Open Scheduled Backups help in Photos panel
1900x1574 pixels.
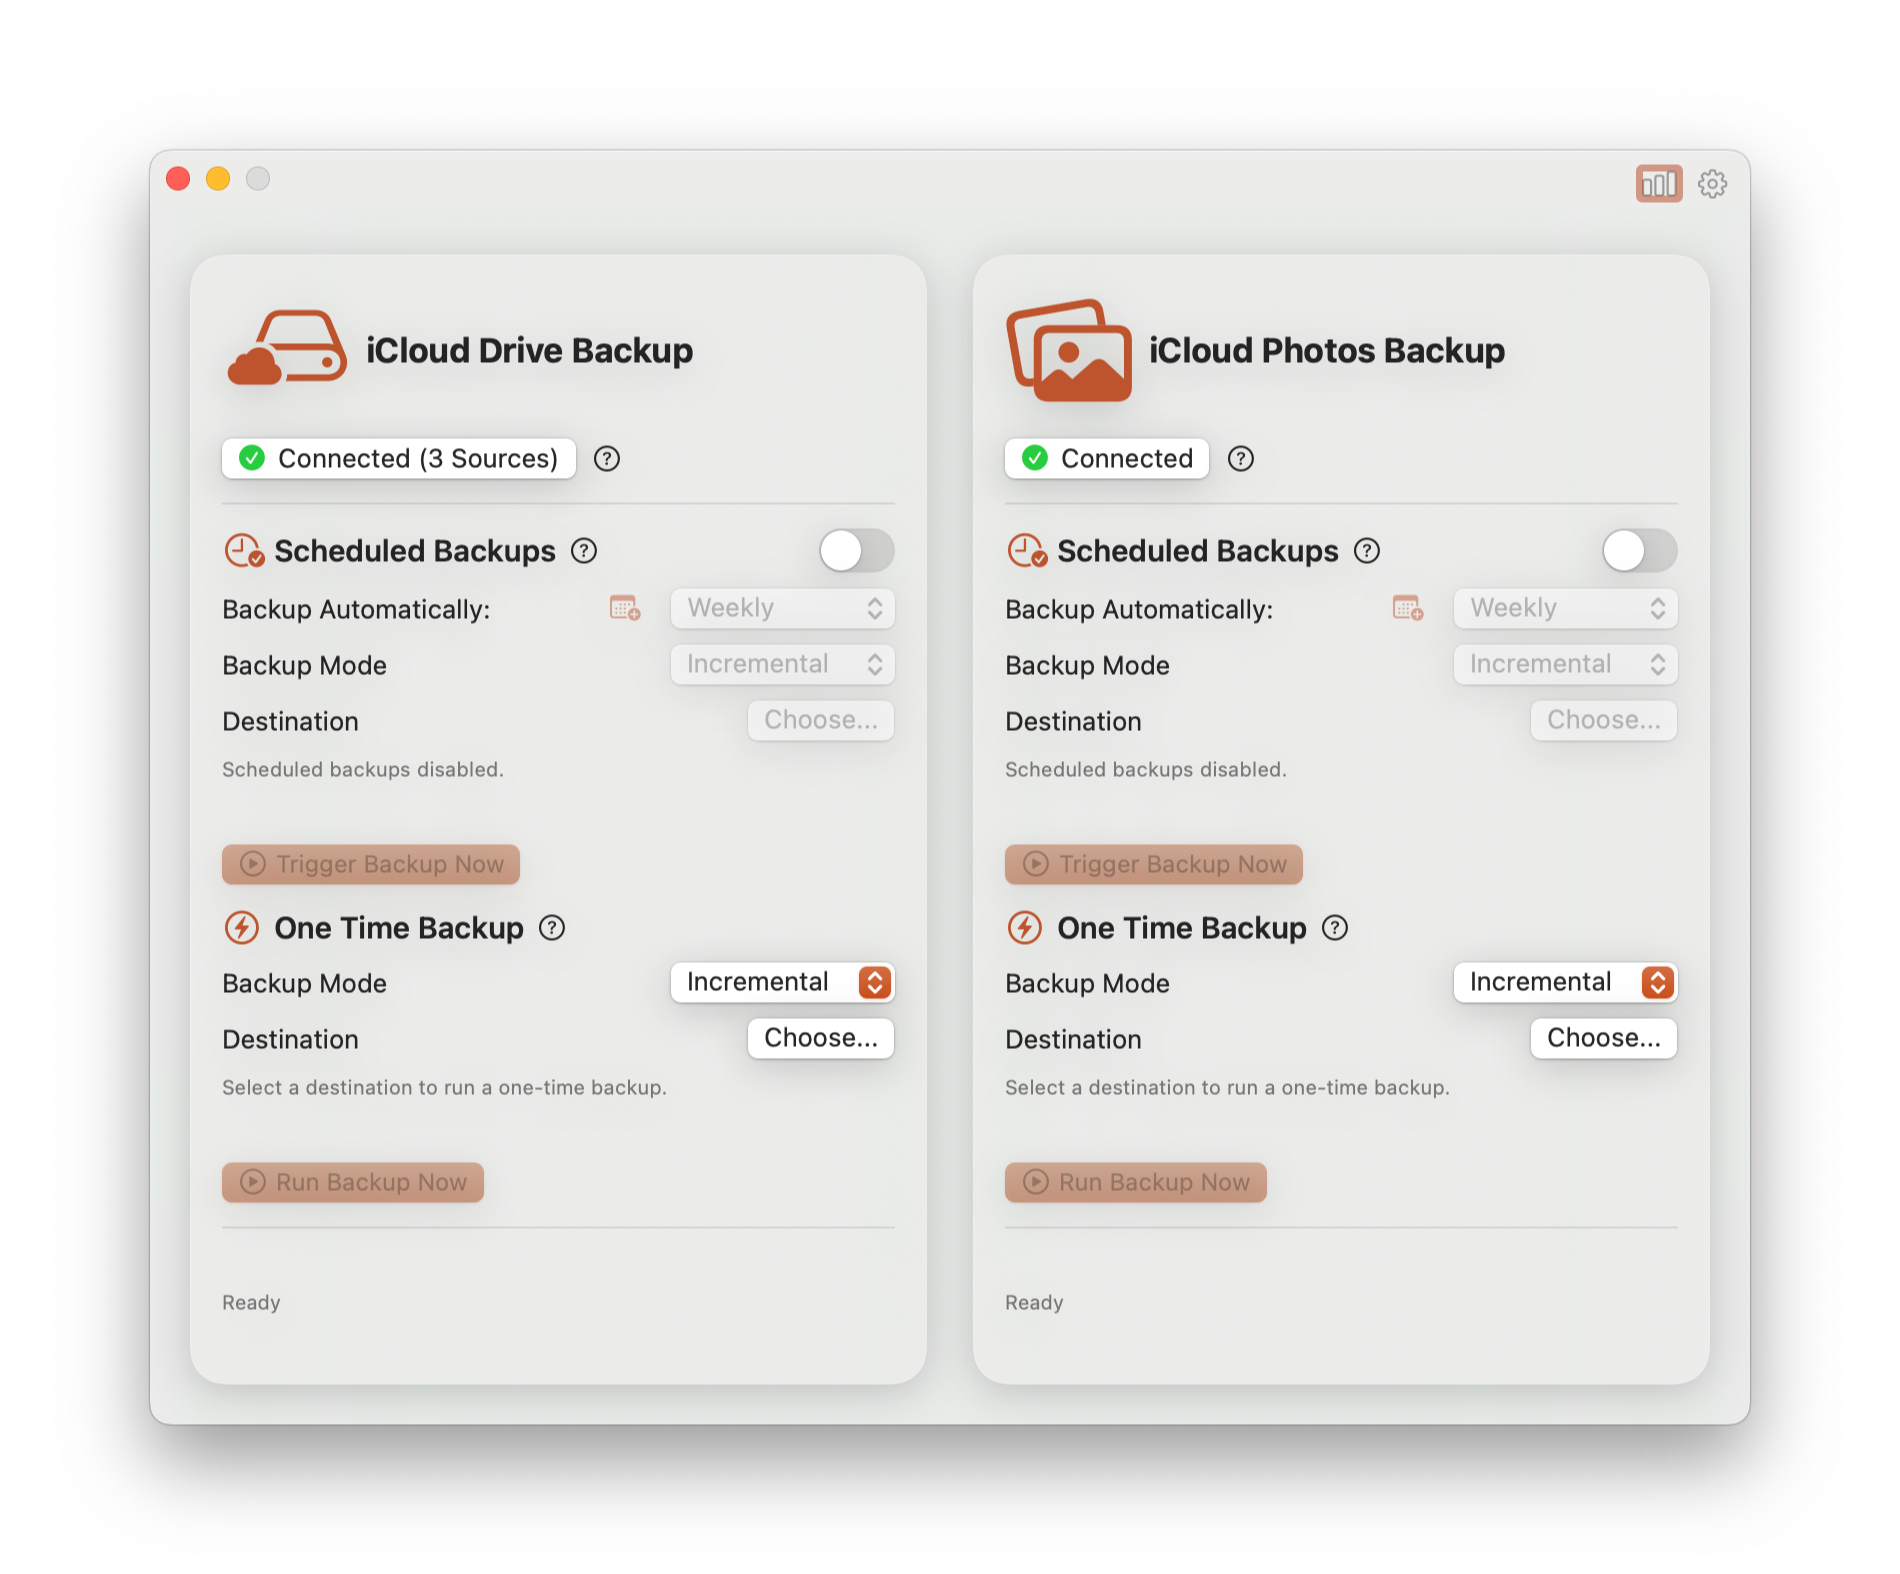click(x=1367, y=551)
